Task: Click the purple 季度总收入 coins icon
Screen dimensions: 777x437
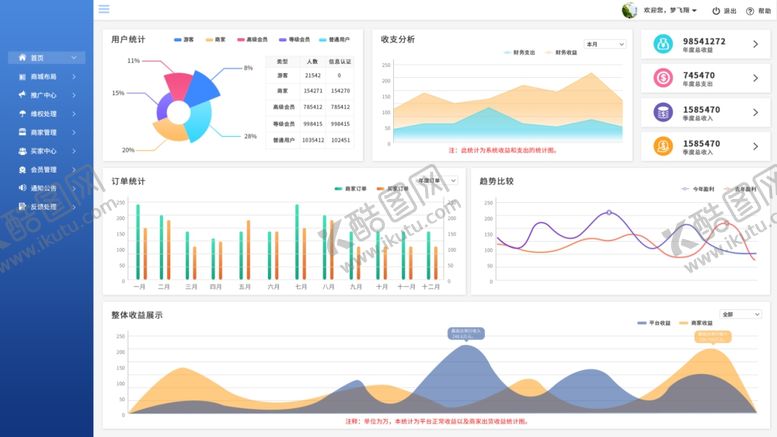Action: point(664,112)
